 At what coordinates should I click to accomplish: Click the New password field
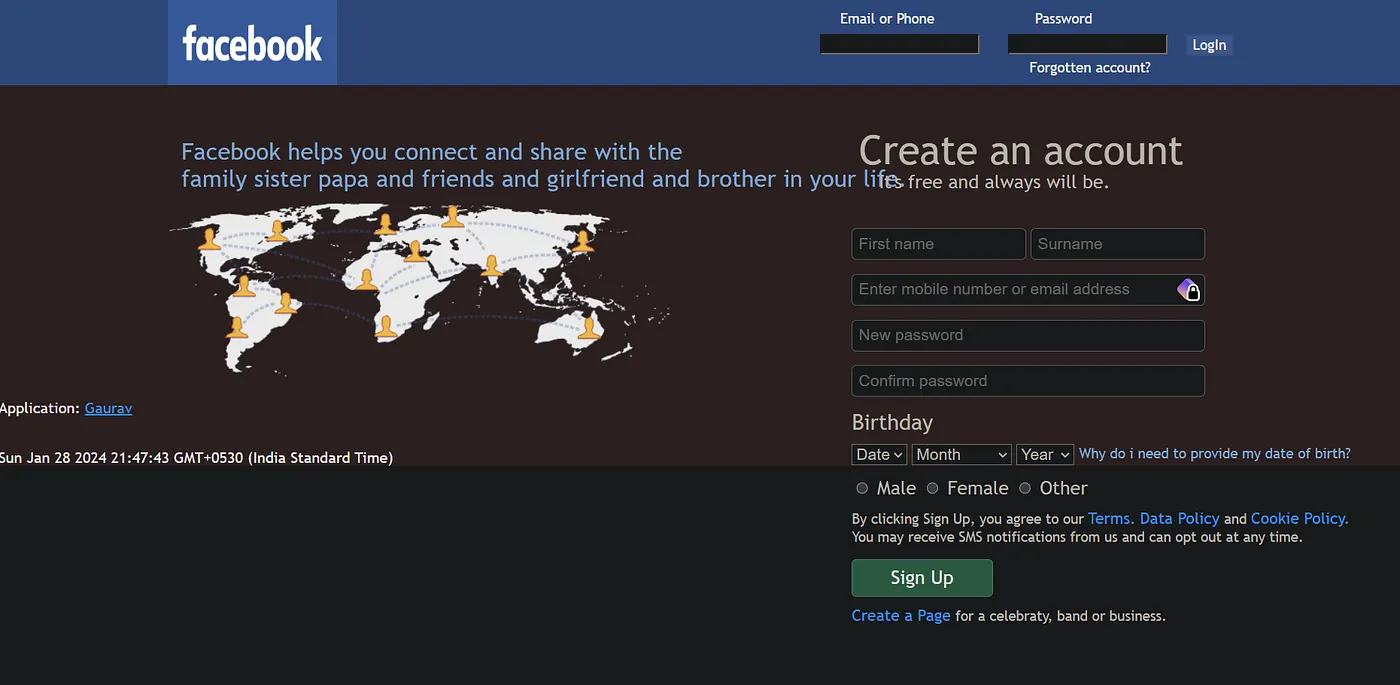click(1028, 335)
